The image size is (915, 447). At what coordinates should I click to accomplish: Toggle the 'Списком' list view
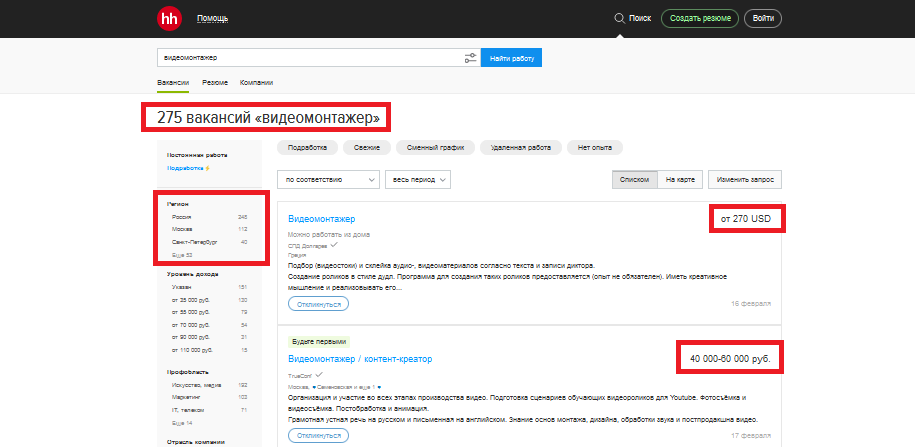click(x=634, y=179)
